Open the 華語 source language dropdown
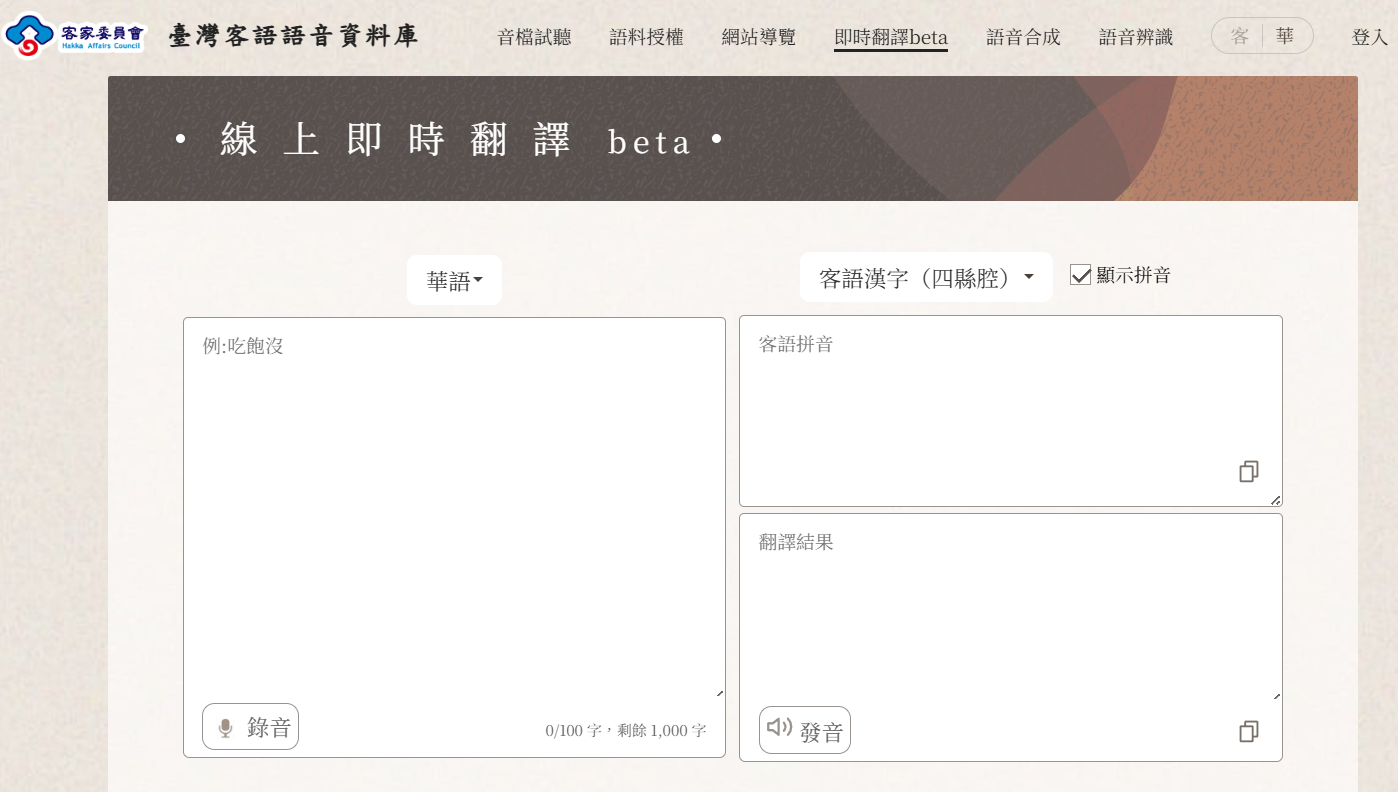This screenshot has width=1398, height=792. tap(454, 281)
